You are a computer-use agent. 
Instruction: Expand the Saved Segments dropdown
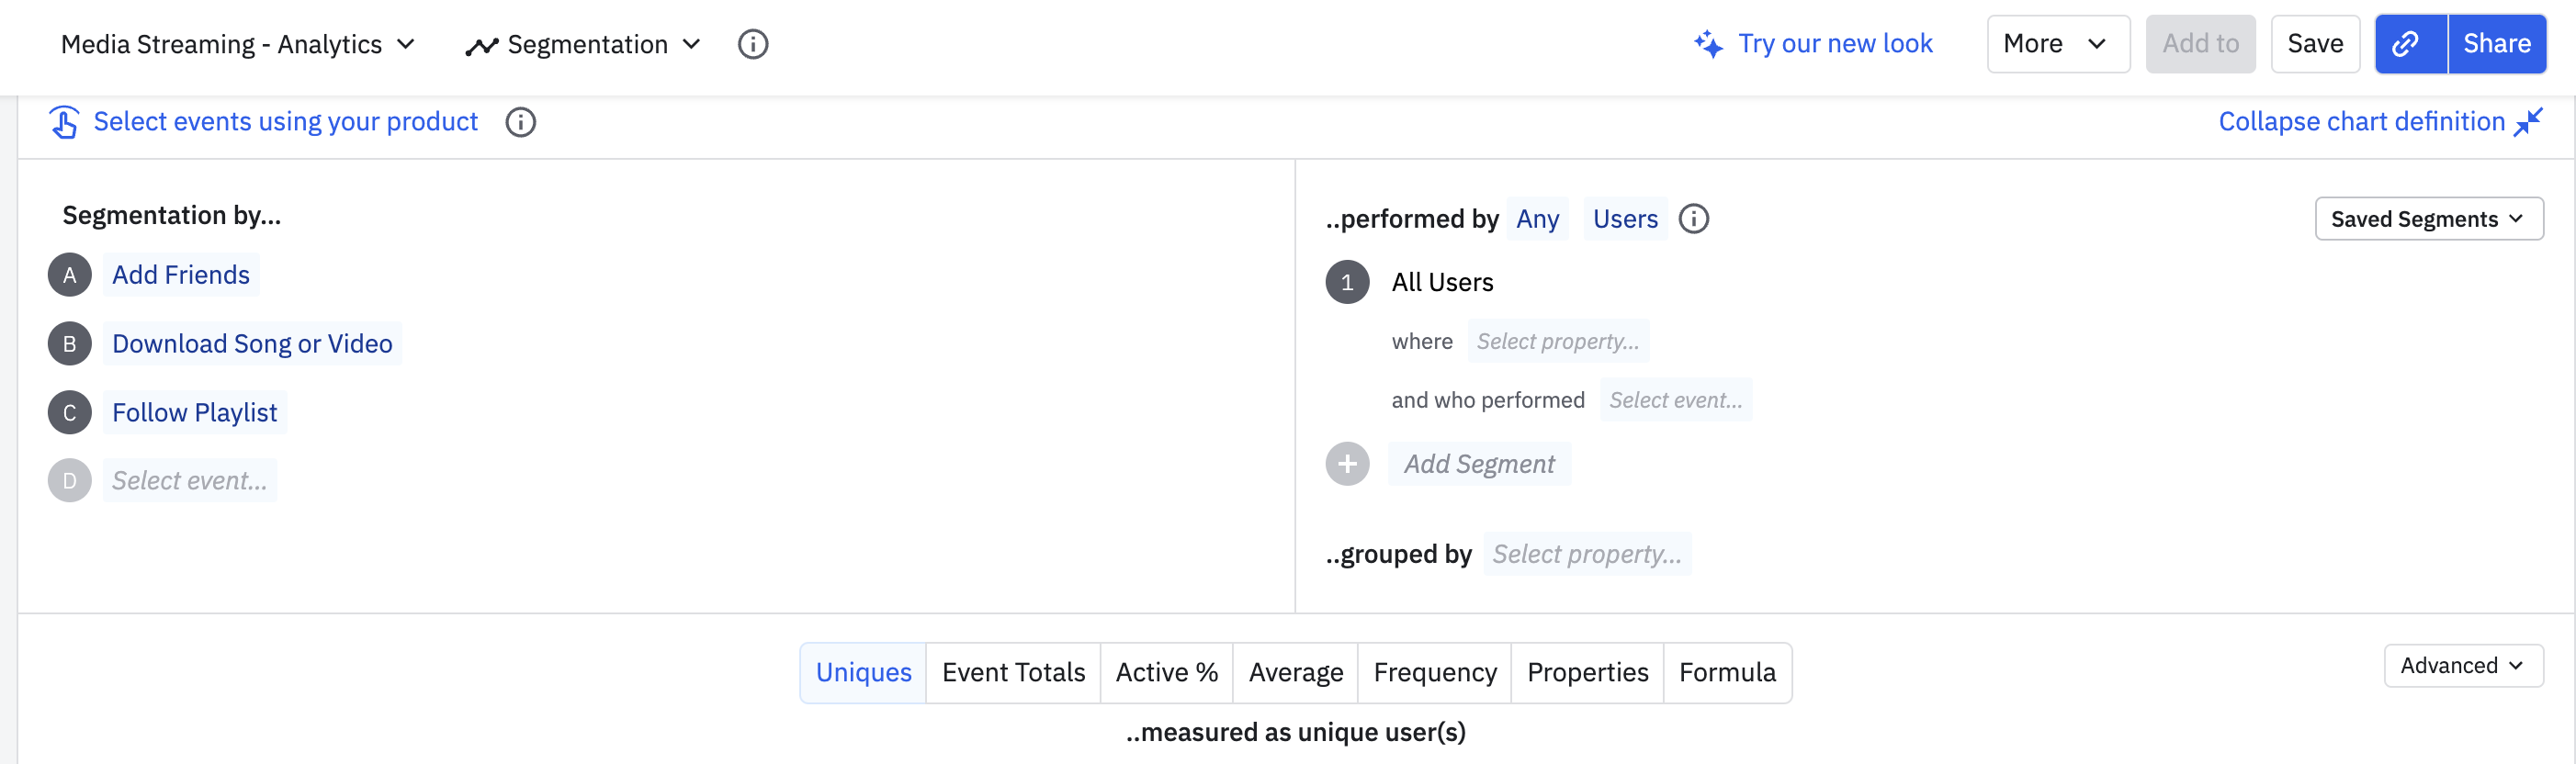tap(2428, 219)
